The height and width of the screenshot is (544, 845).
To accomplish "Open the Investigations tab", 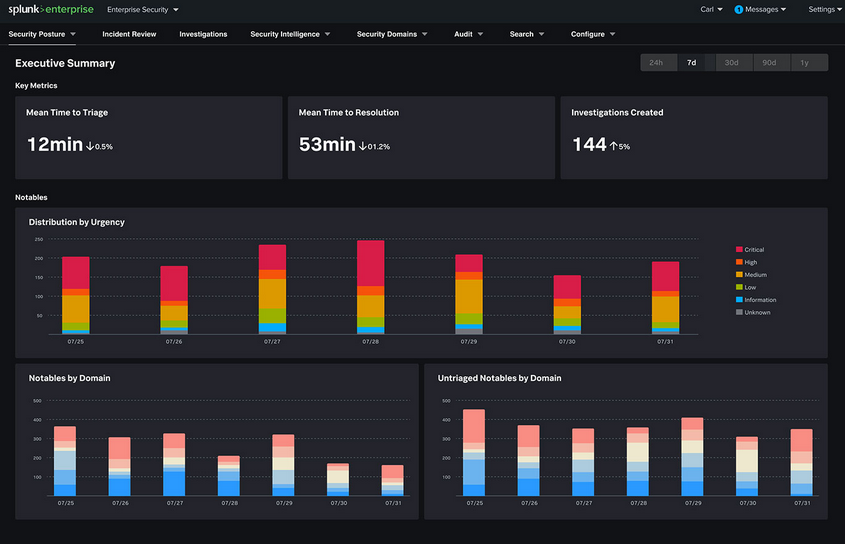I will coord(203,34).
